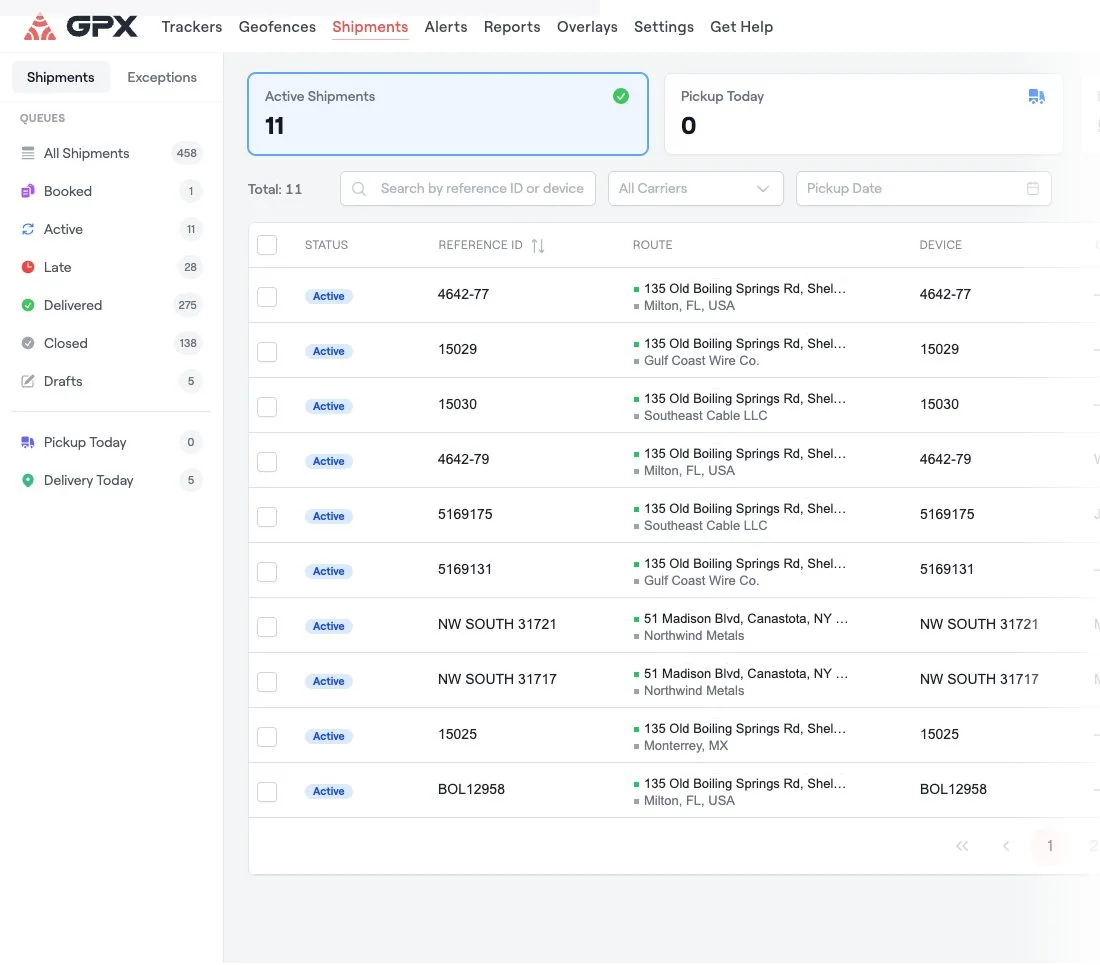
Task: Check the box for shipment 15030
Action: pos(267,407)
